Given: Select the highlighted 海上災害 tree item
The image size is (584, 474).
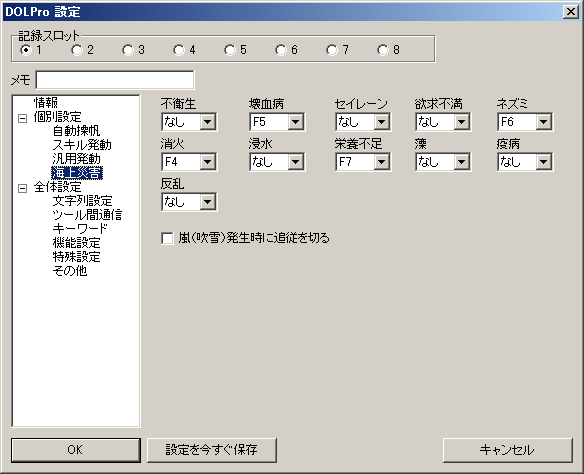Looking at the screenshot, I should (x=77, y=173).
